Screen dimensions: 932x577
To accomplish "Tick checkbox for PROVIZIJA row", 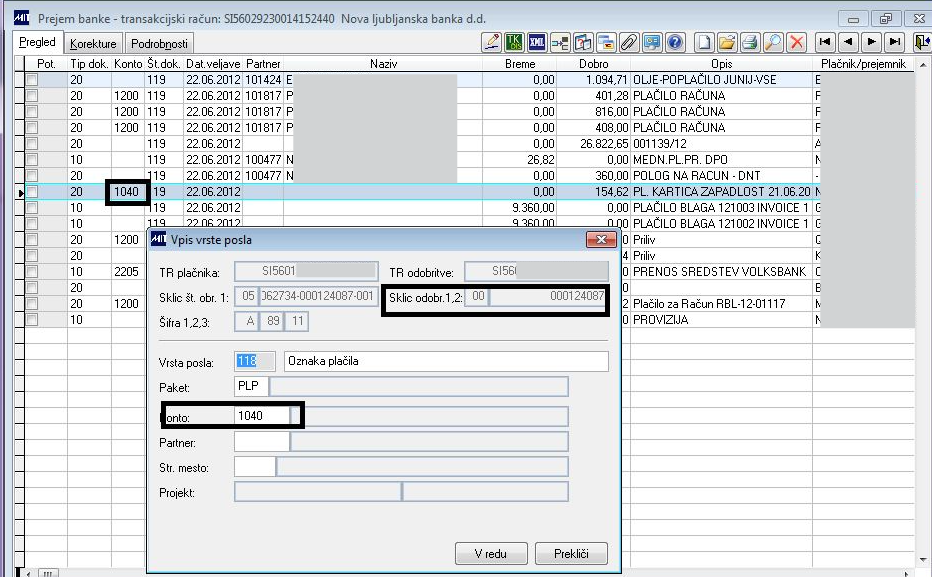I will pos(32,320).
